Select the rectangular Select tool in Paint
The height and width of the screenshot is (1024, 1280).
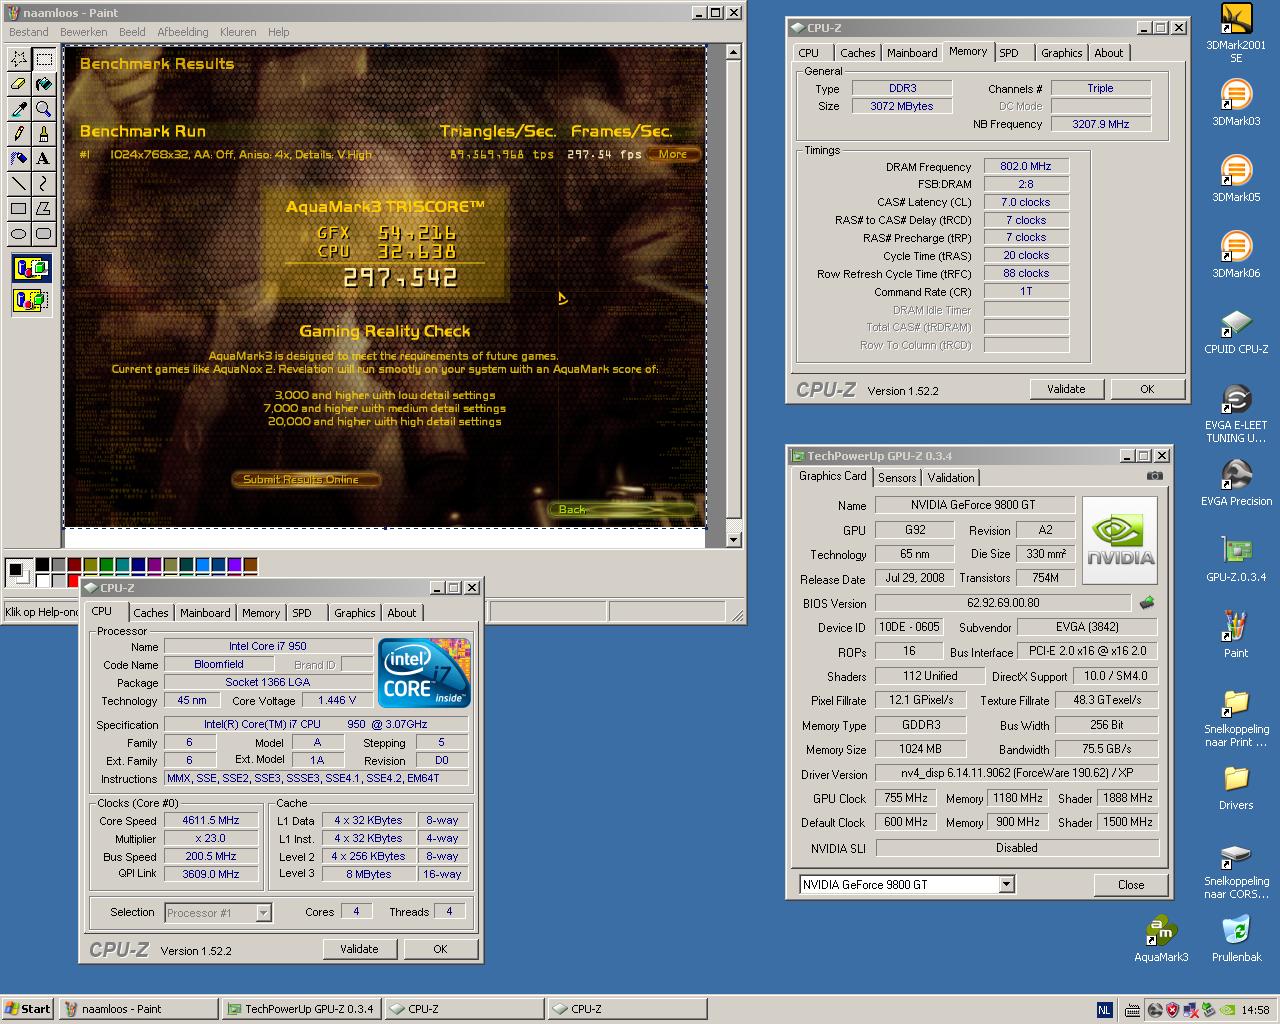coord(43,59)
